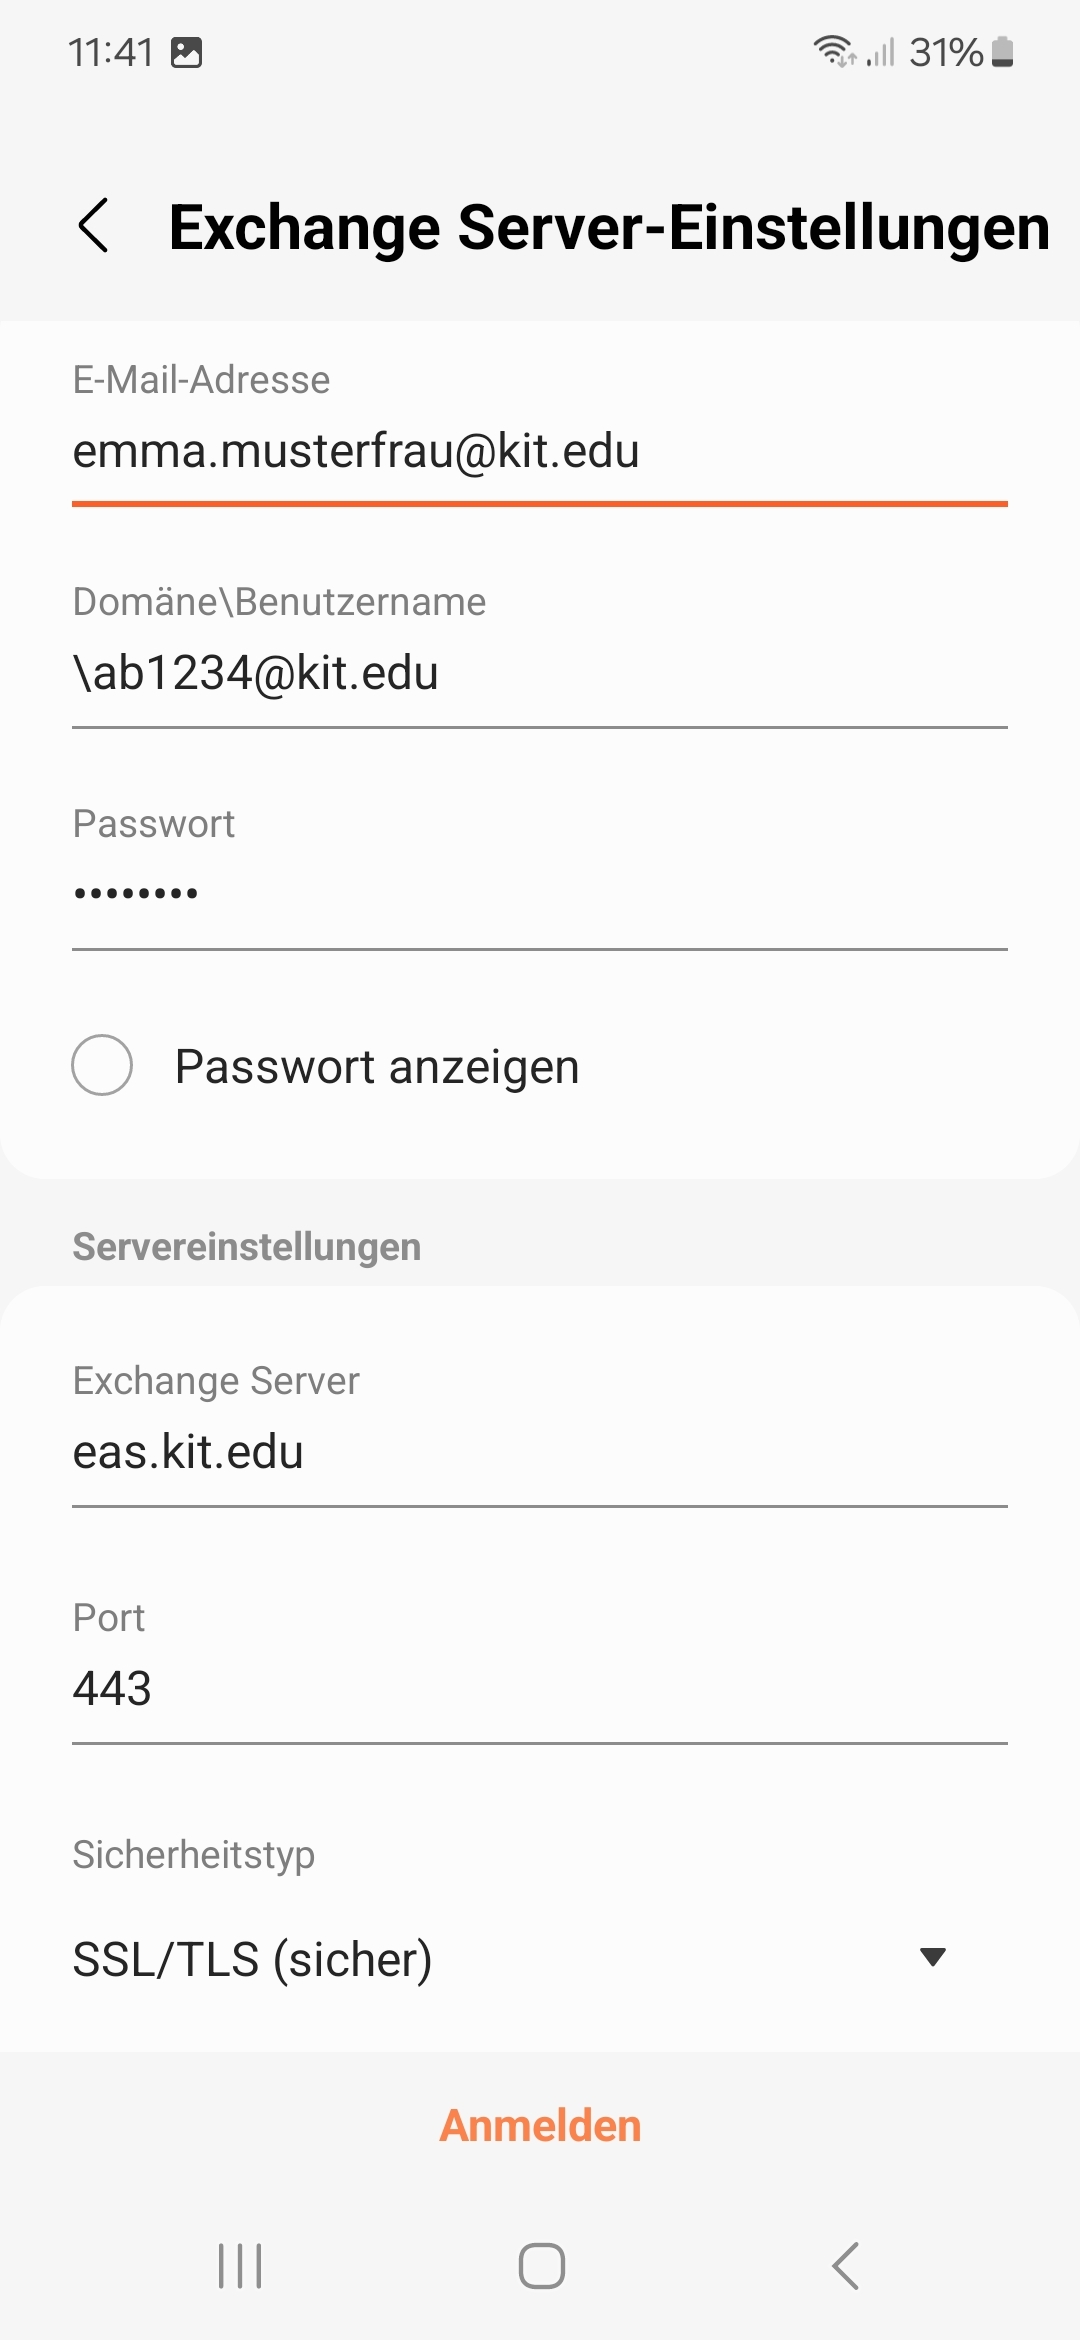Edit the Exchange Server field eas.kit.edu
This screenshot has height=2340, width=1080.
[x=540, y=1452]
